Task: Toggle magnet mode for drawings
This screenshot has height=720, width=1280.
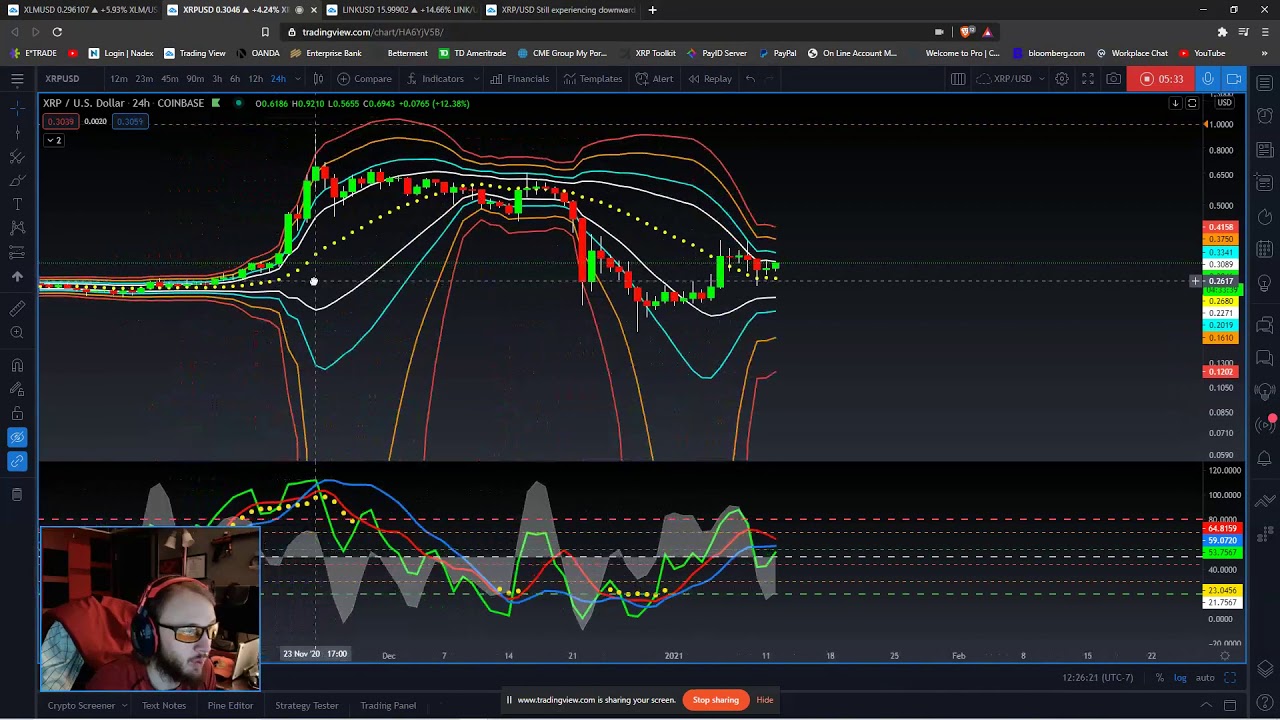Action: point(17,365)
